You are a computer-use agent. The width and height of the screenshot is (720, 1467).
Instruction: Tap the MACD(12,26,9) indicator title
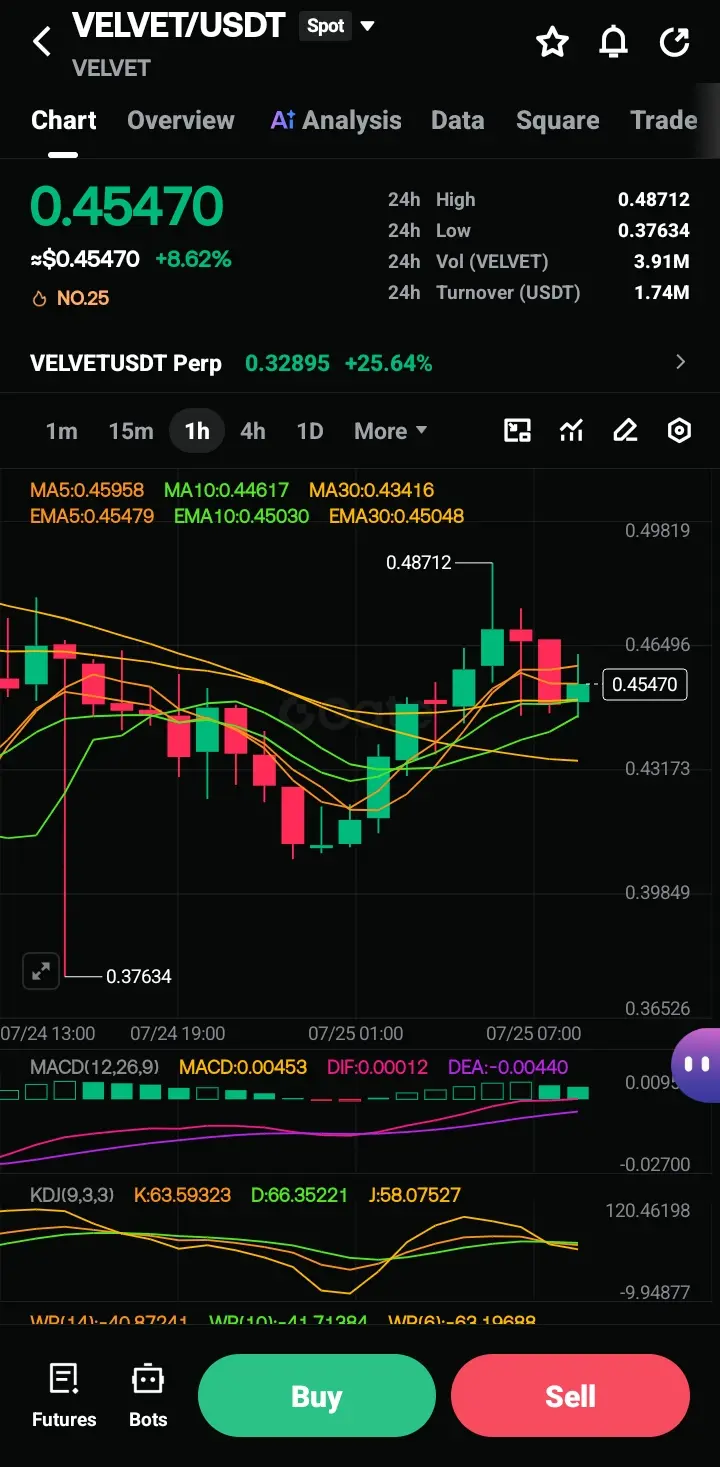click(x=95, y=1067)
